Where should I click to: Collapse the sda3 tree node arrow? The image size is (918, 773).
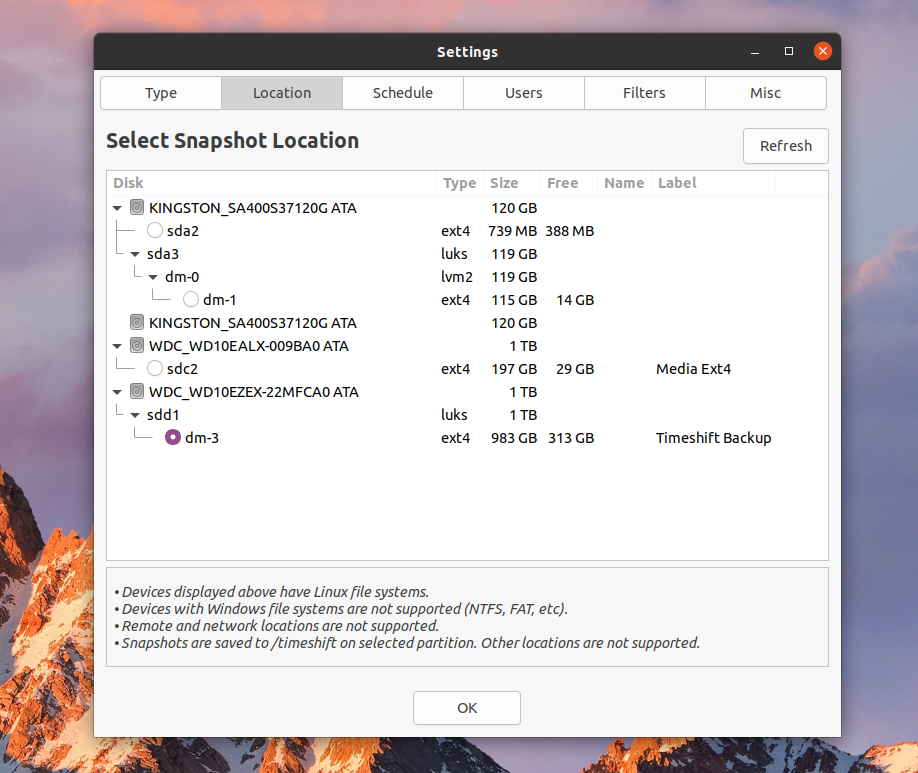point(135,254)
